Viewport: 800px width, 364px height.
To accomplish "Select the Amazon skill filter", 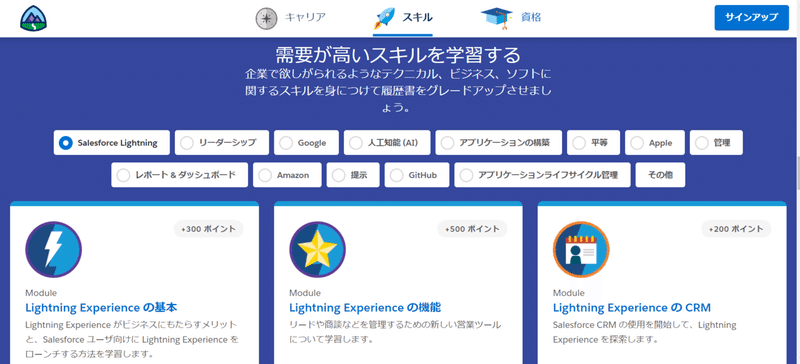I will [287, 175].
